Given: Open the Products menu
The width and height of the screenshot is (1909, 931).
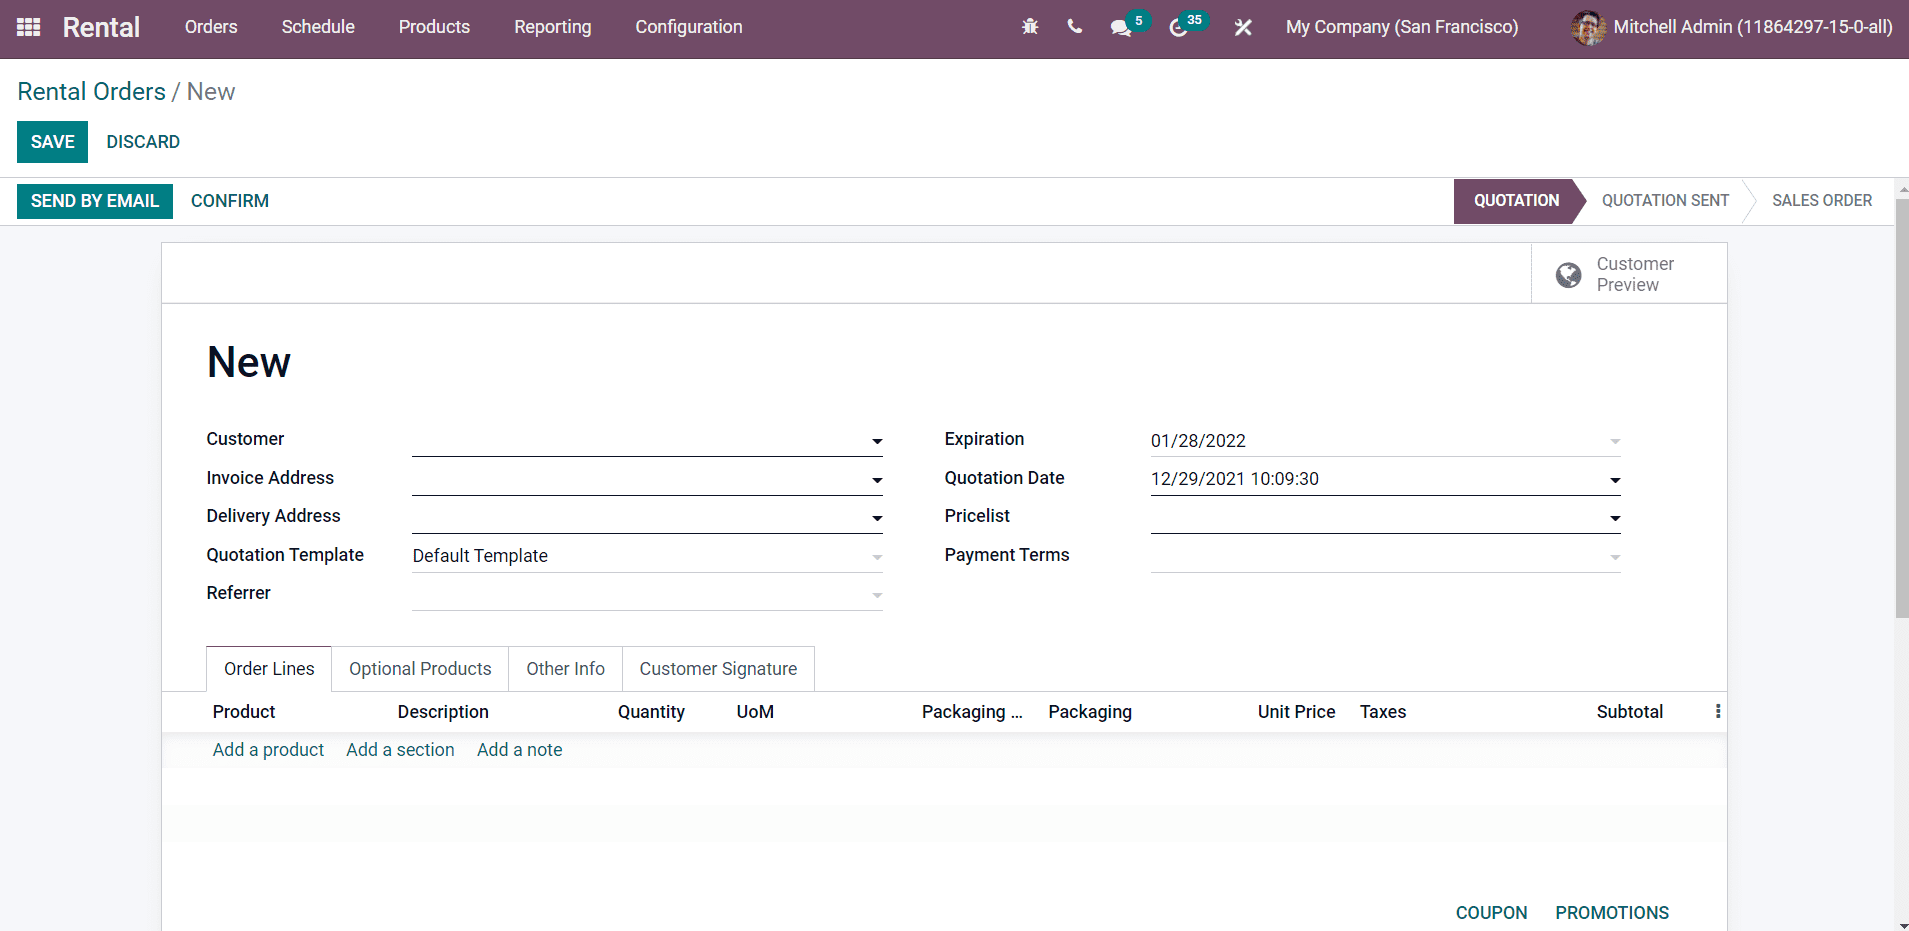Looking at the screenshot, I should point(434,27).
